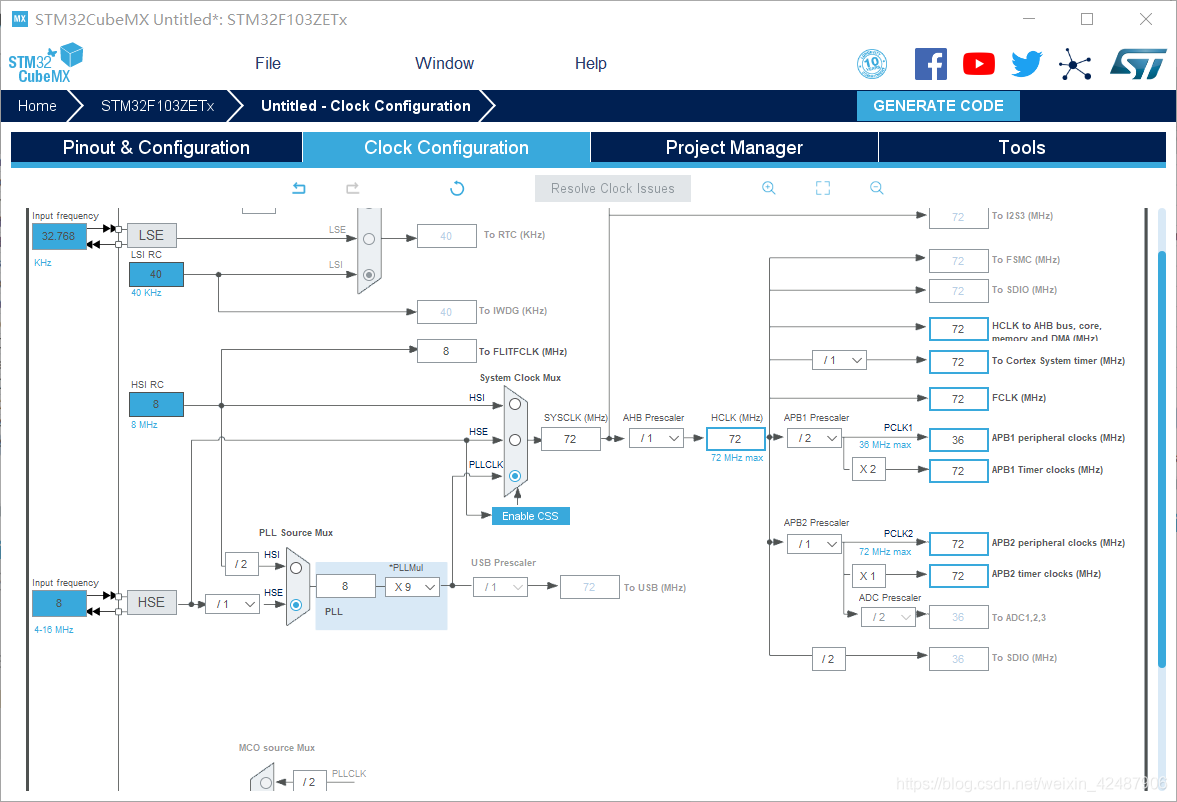Open the Twitter bird icon link
1177x802 pixels.
(1026, 64)
